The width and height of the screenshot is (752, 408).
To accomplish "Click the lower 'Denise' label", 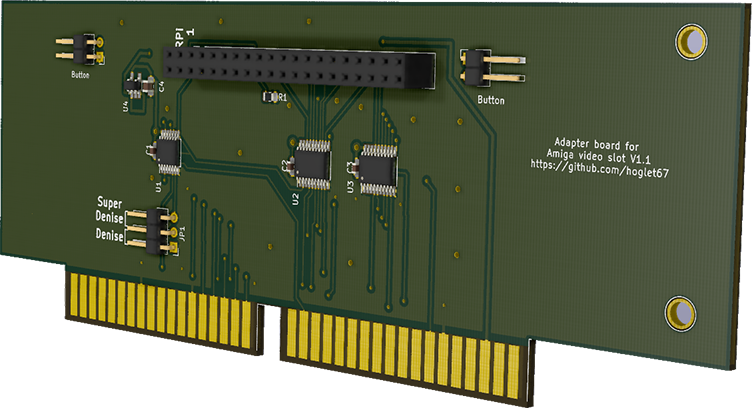I will 109,234.
